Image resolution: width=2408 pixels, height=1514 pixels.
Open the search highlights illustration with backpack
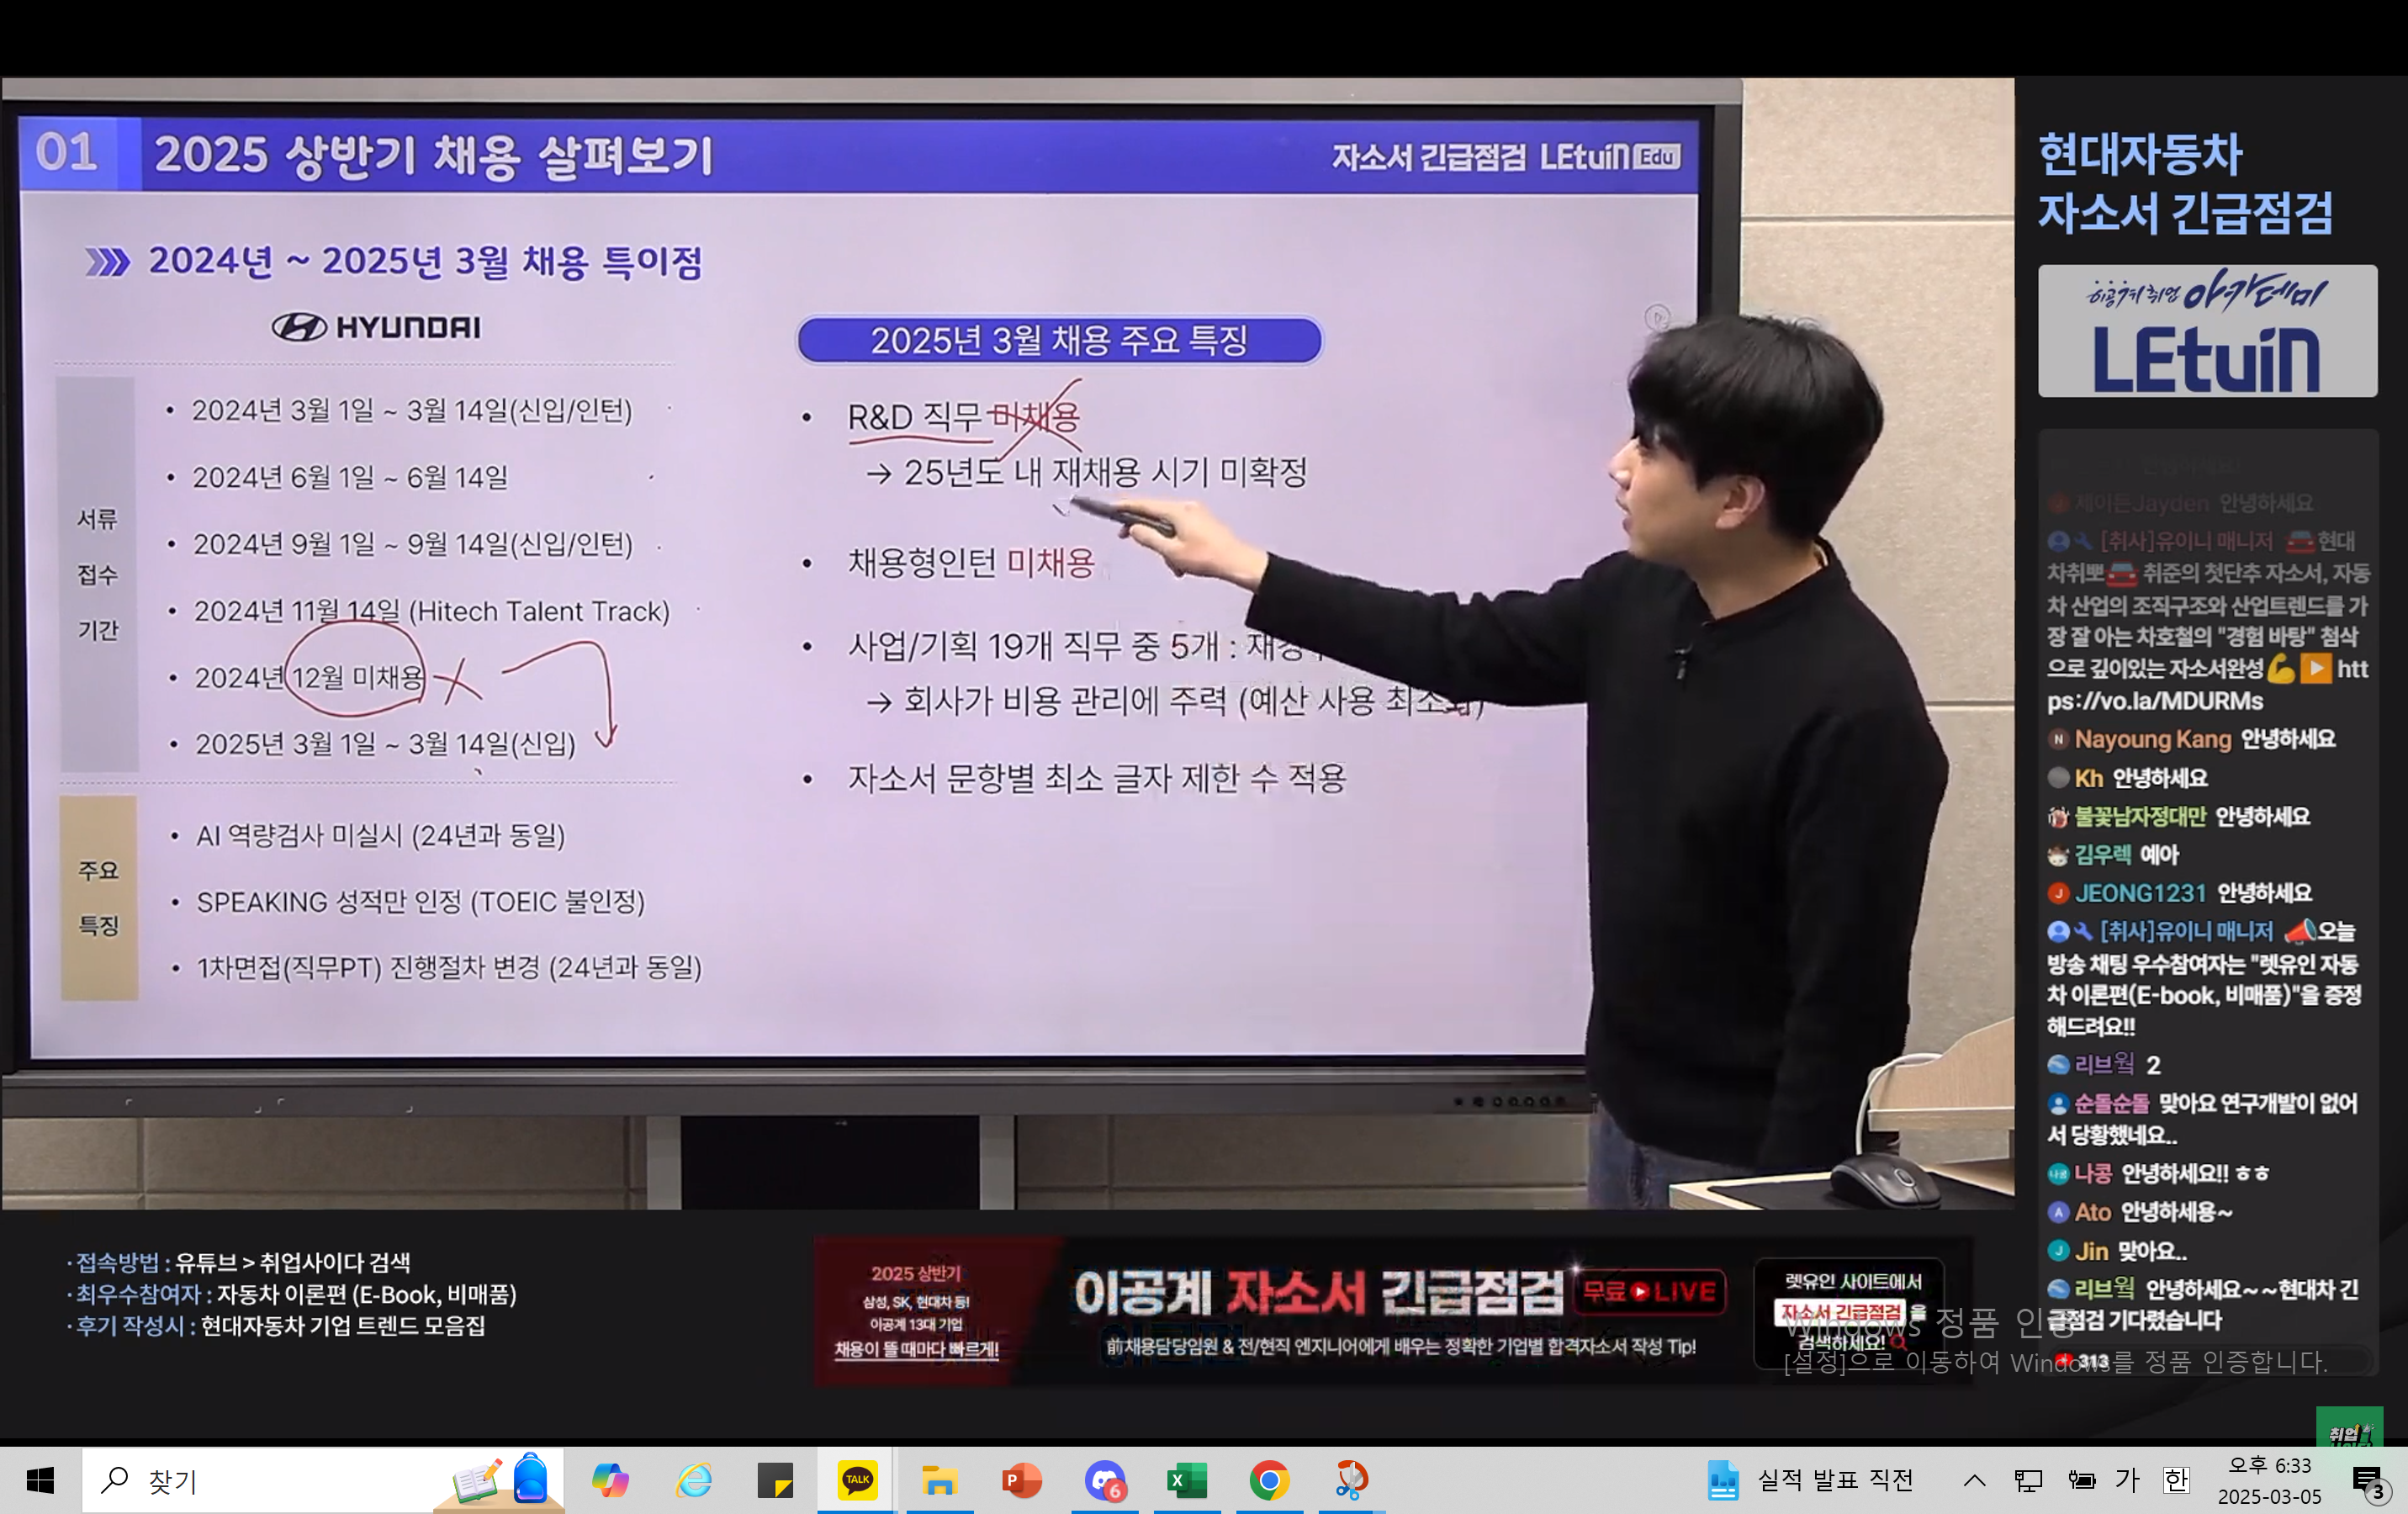click(x=500, y=1480)
